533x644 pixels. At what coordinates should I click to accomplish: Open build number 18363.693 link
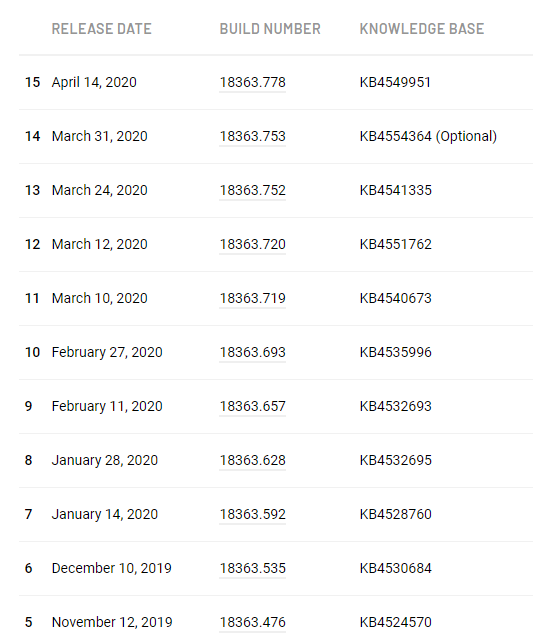[x=253, y=352]
